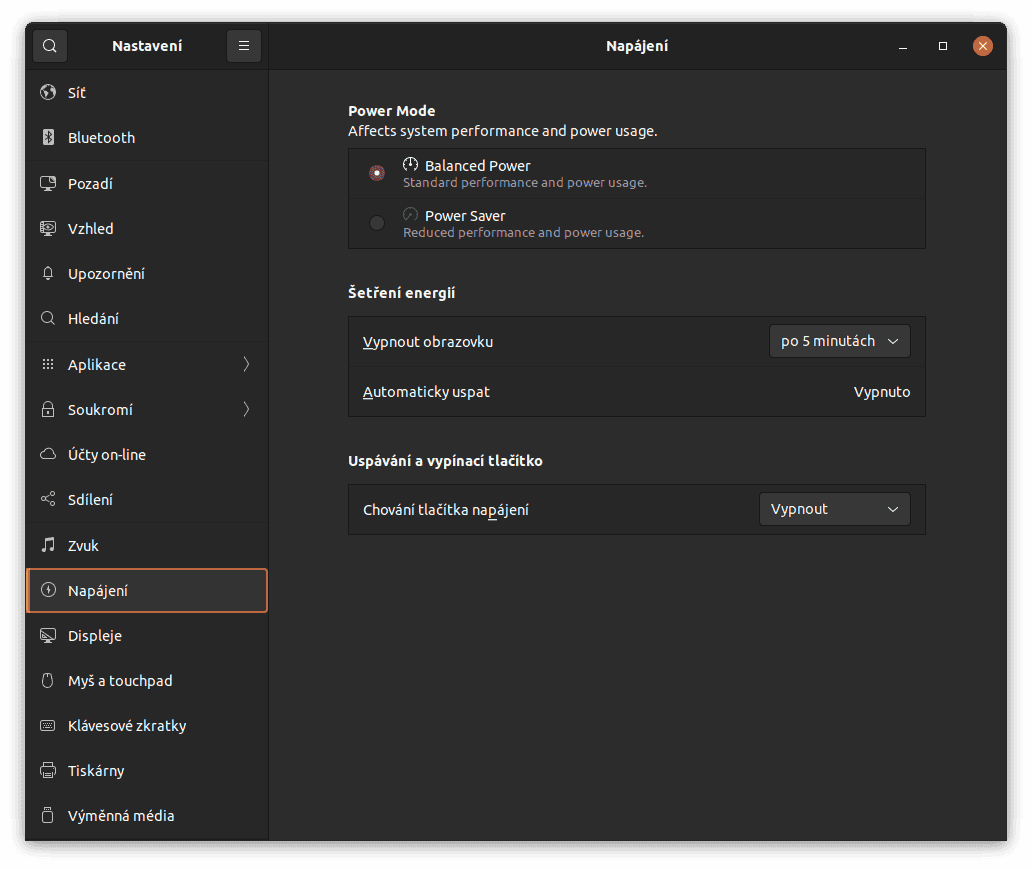Click the Bluetooth icon in sidebar
This screenshot has width=1032, height=869.
(47, 138)
